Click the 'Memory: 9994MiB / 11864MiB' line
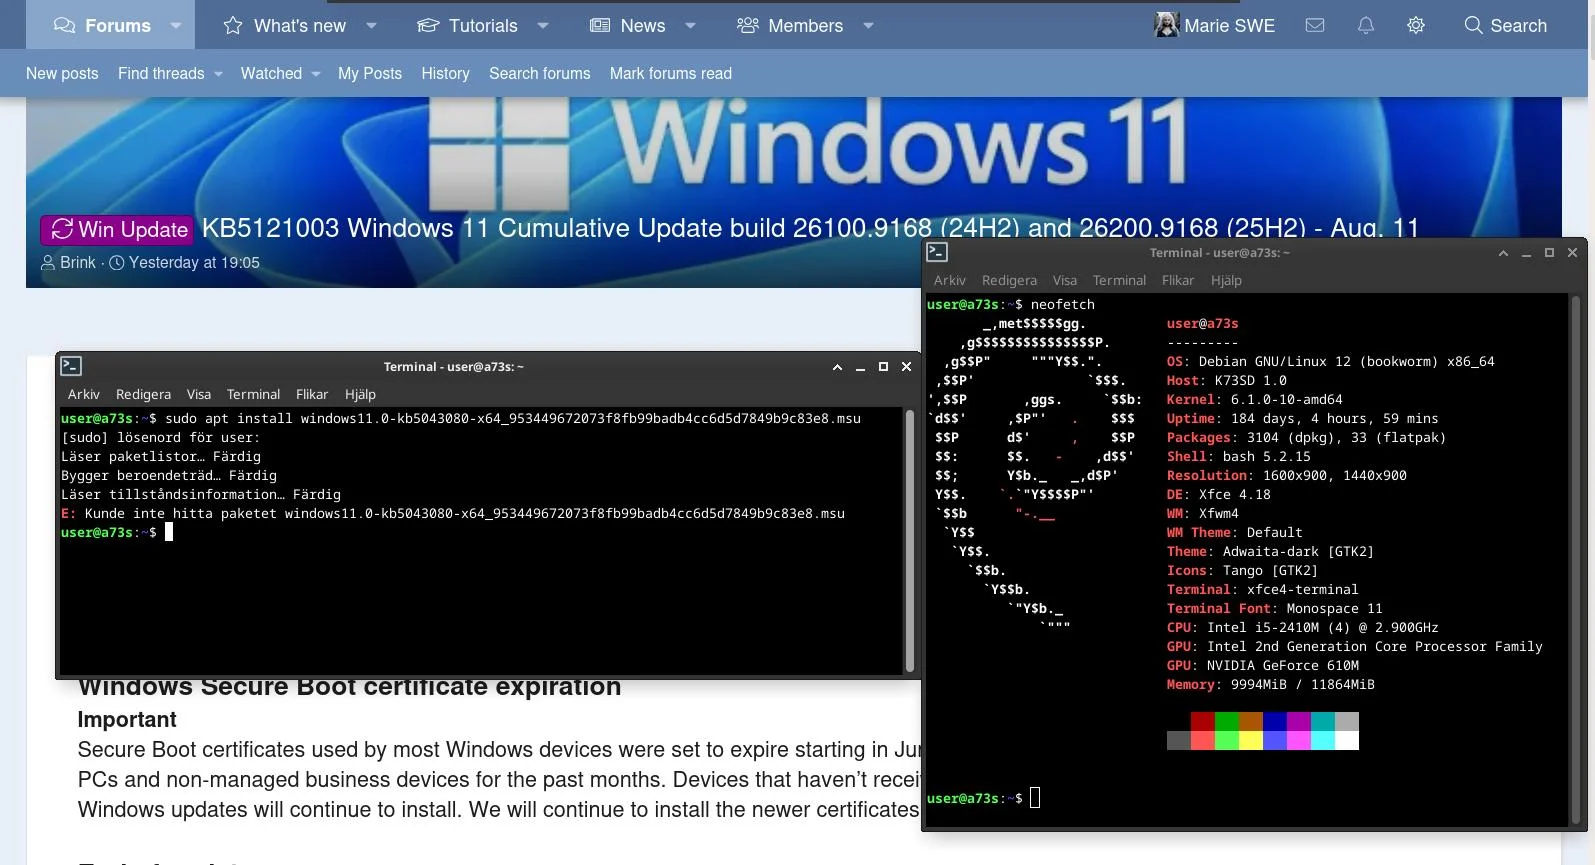The image size is (1595, 865). click(1270, 684)
